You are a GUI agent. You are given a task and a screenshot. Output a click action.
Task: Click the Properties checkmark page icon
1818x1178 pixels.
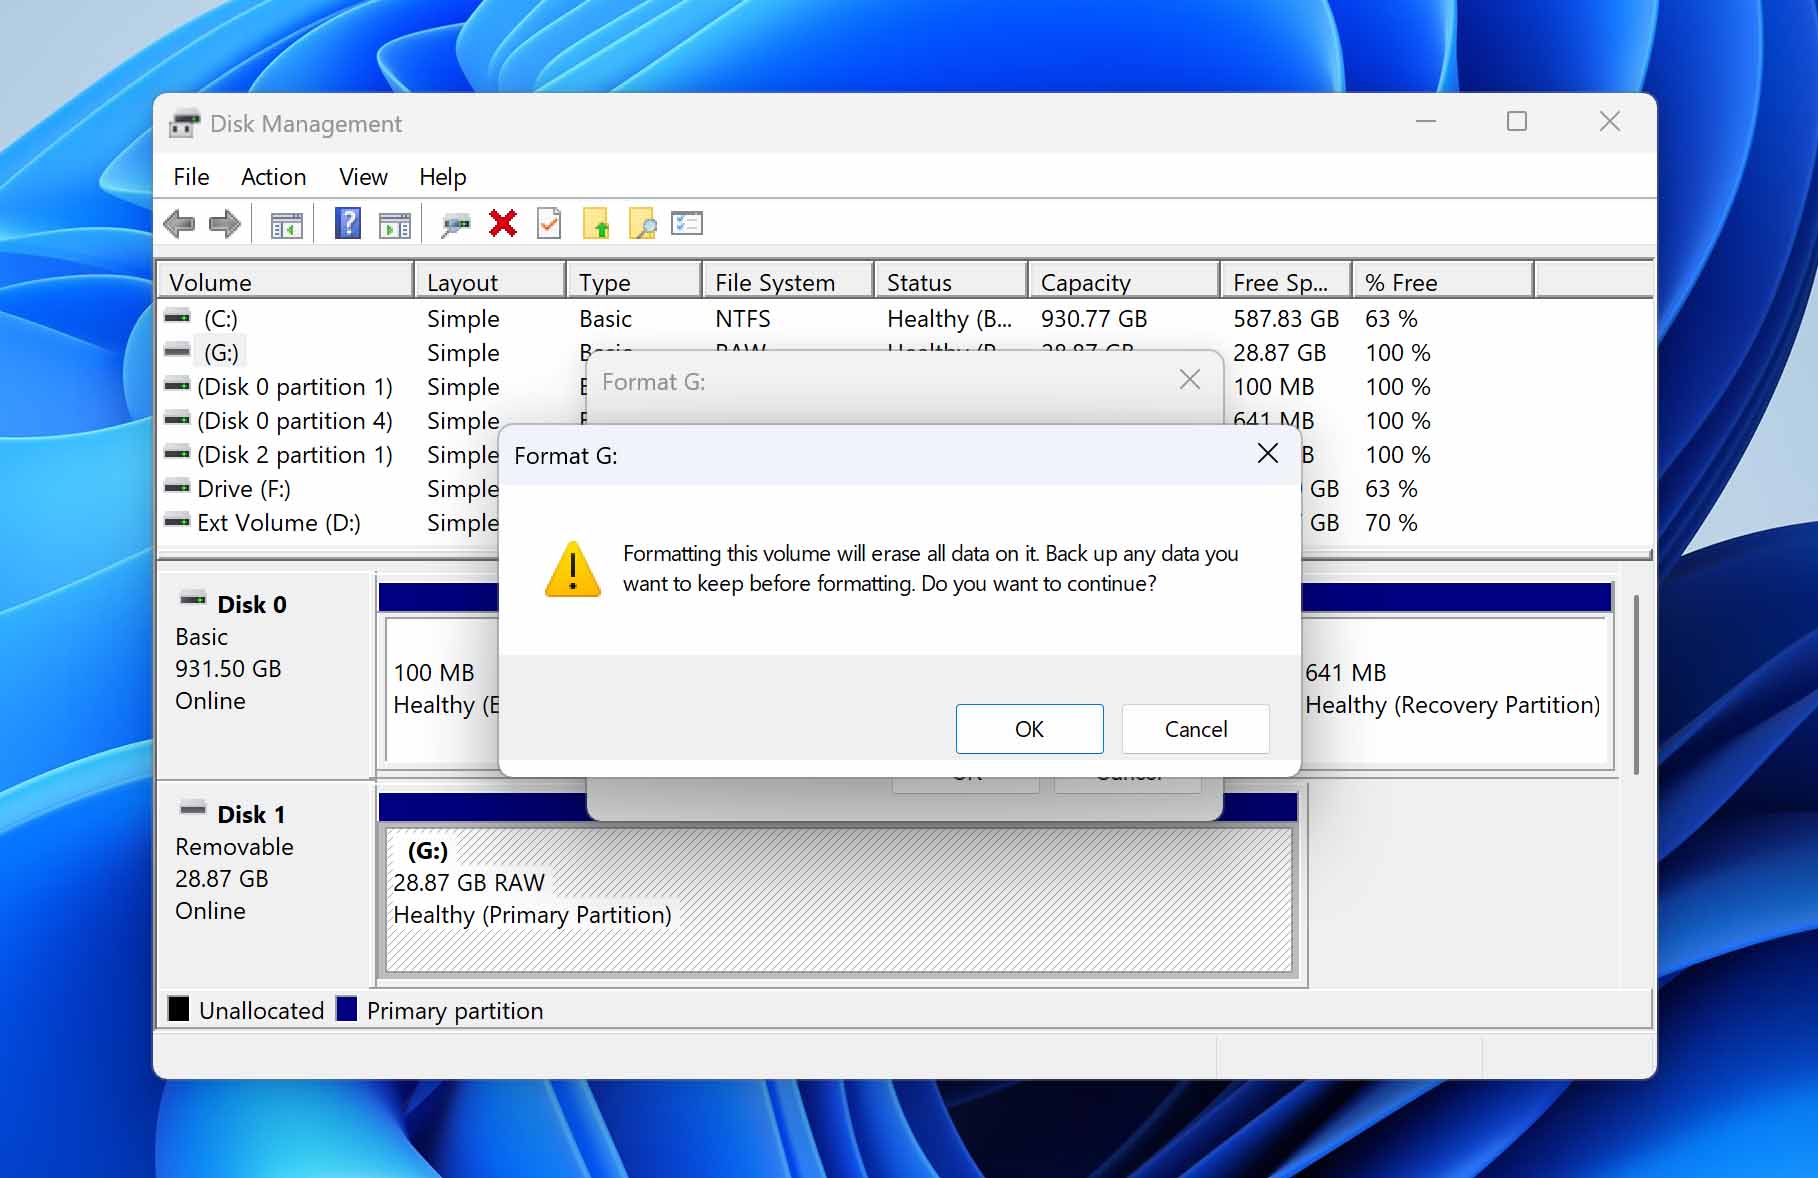tap(549, 223)
